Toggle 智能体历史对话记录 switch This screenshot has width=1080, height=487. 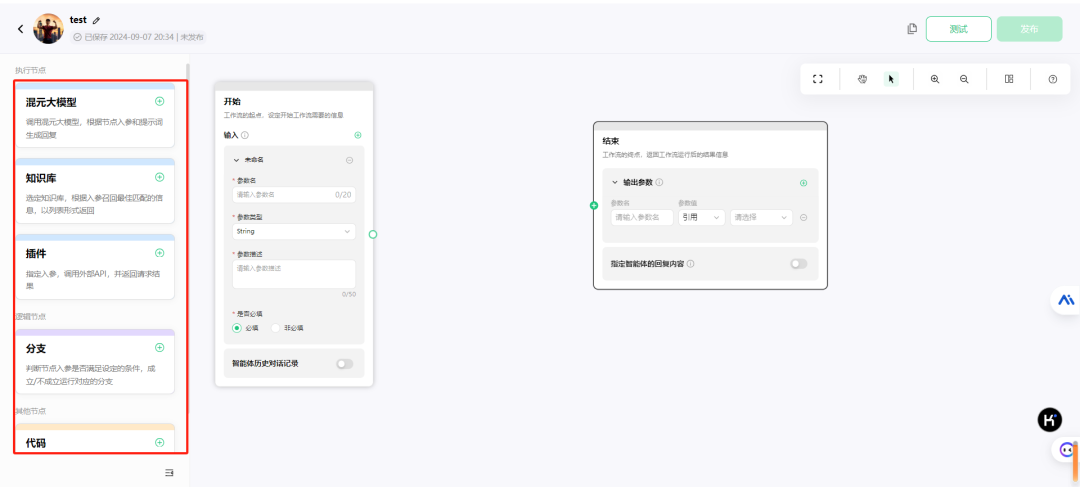(x=344, y=364)
